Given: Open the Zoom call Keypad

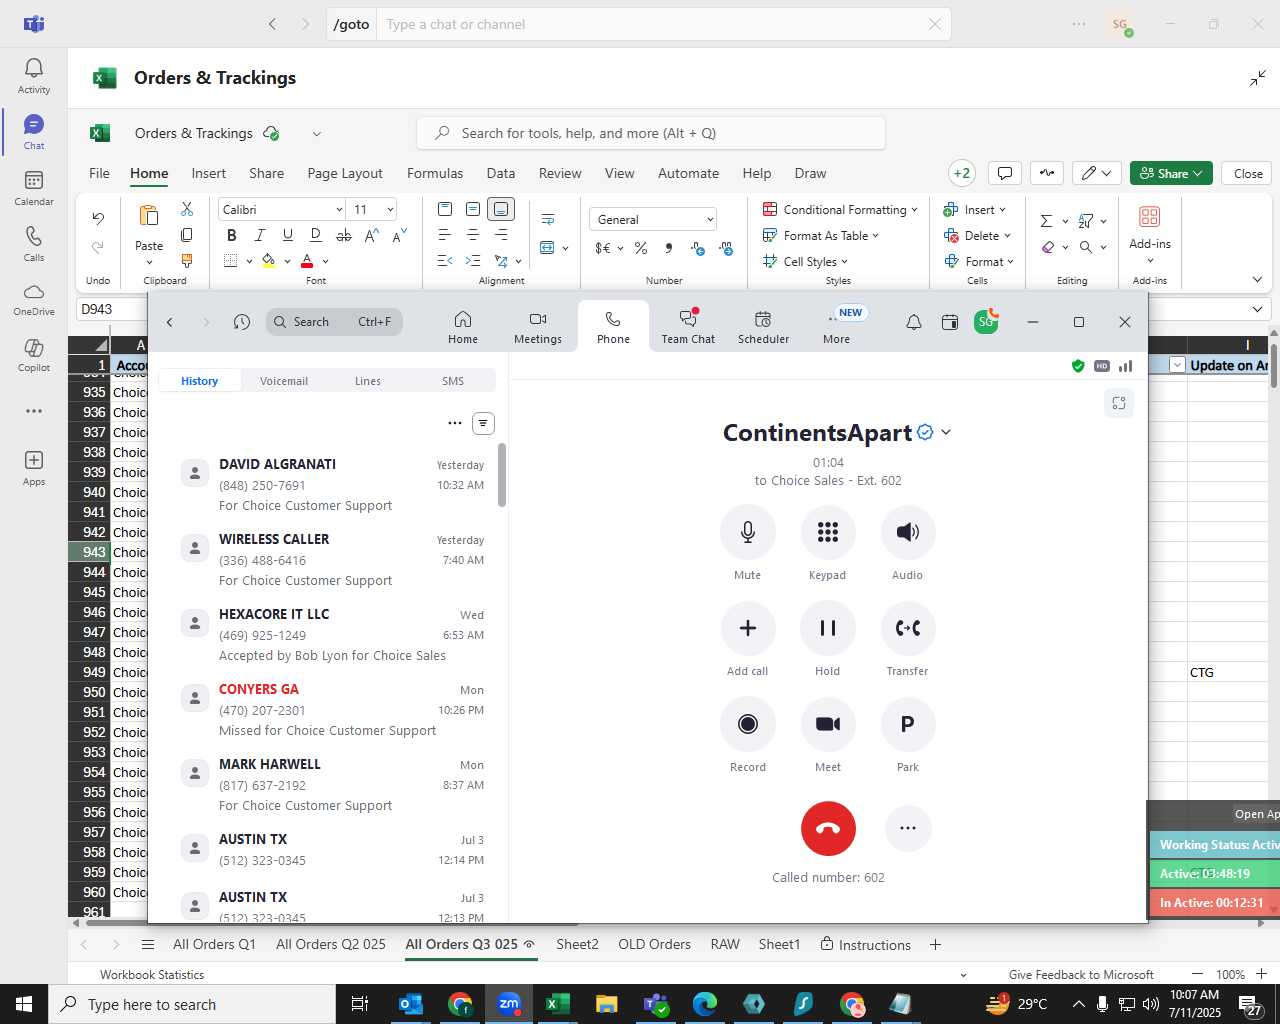Looking at the screenshot, I should tap(827, 532).
